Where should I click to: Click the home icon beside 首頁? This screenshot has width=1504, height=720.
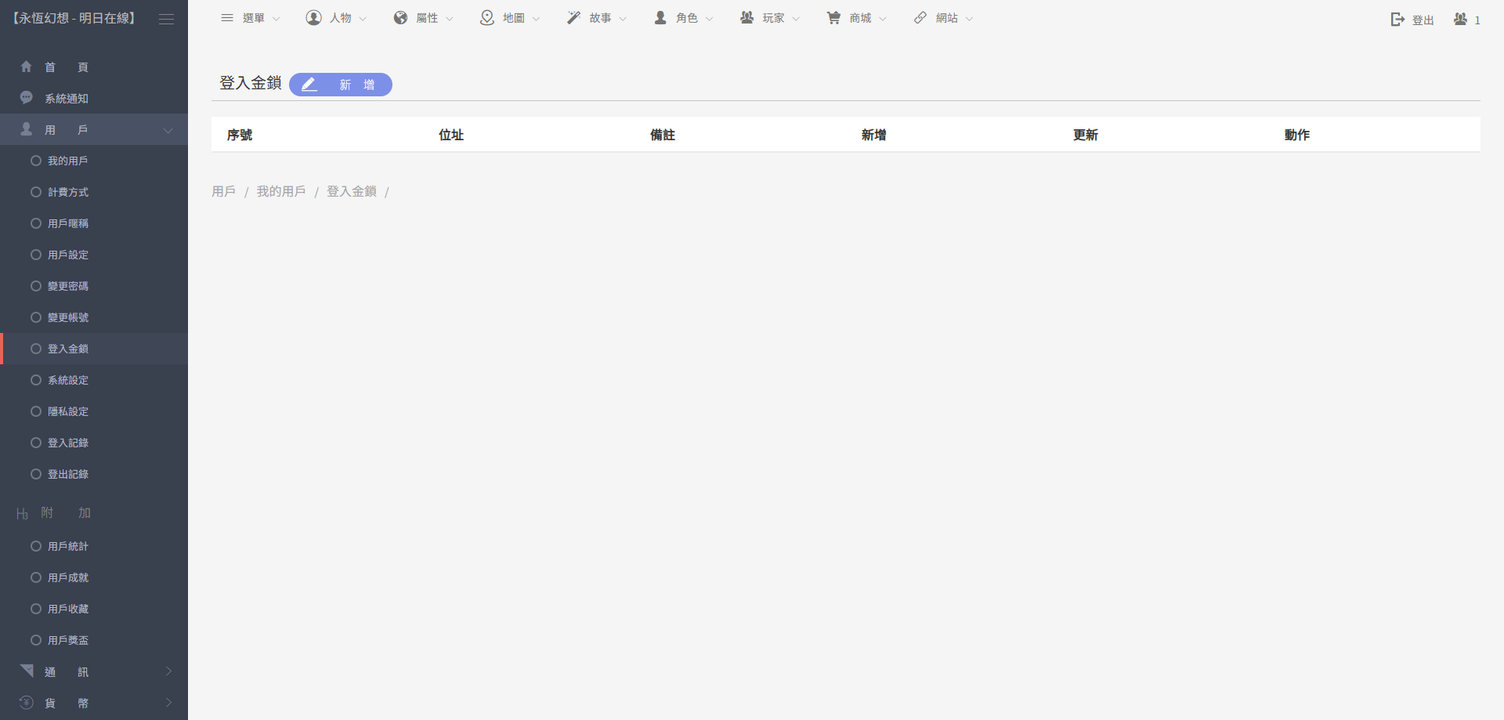pyautogui.click(x=27, y=67)
